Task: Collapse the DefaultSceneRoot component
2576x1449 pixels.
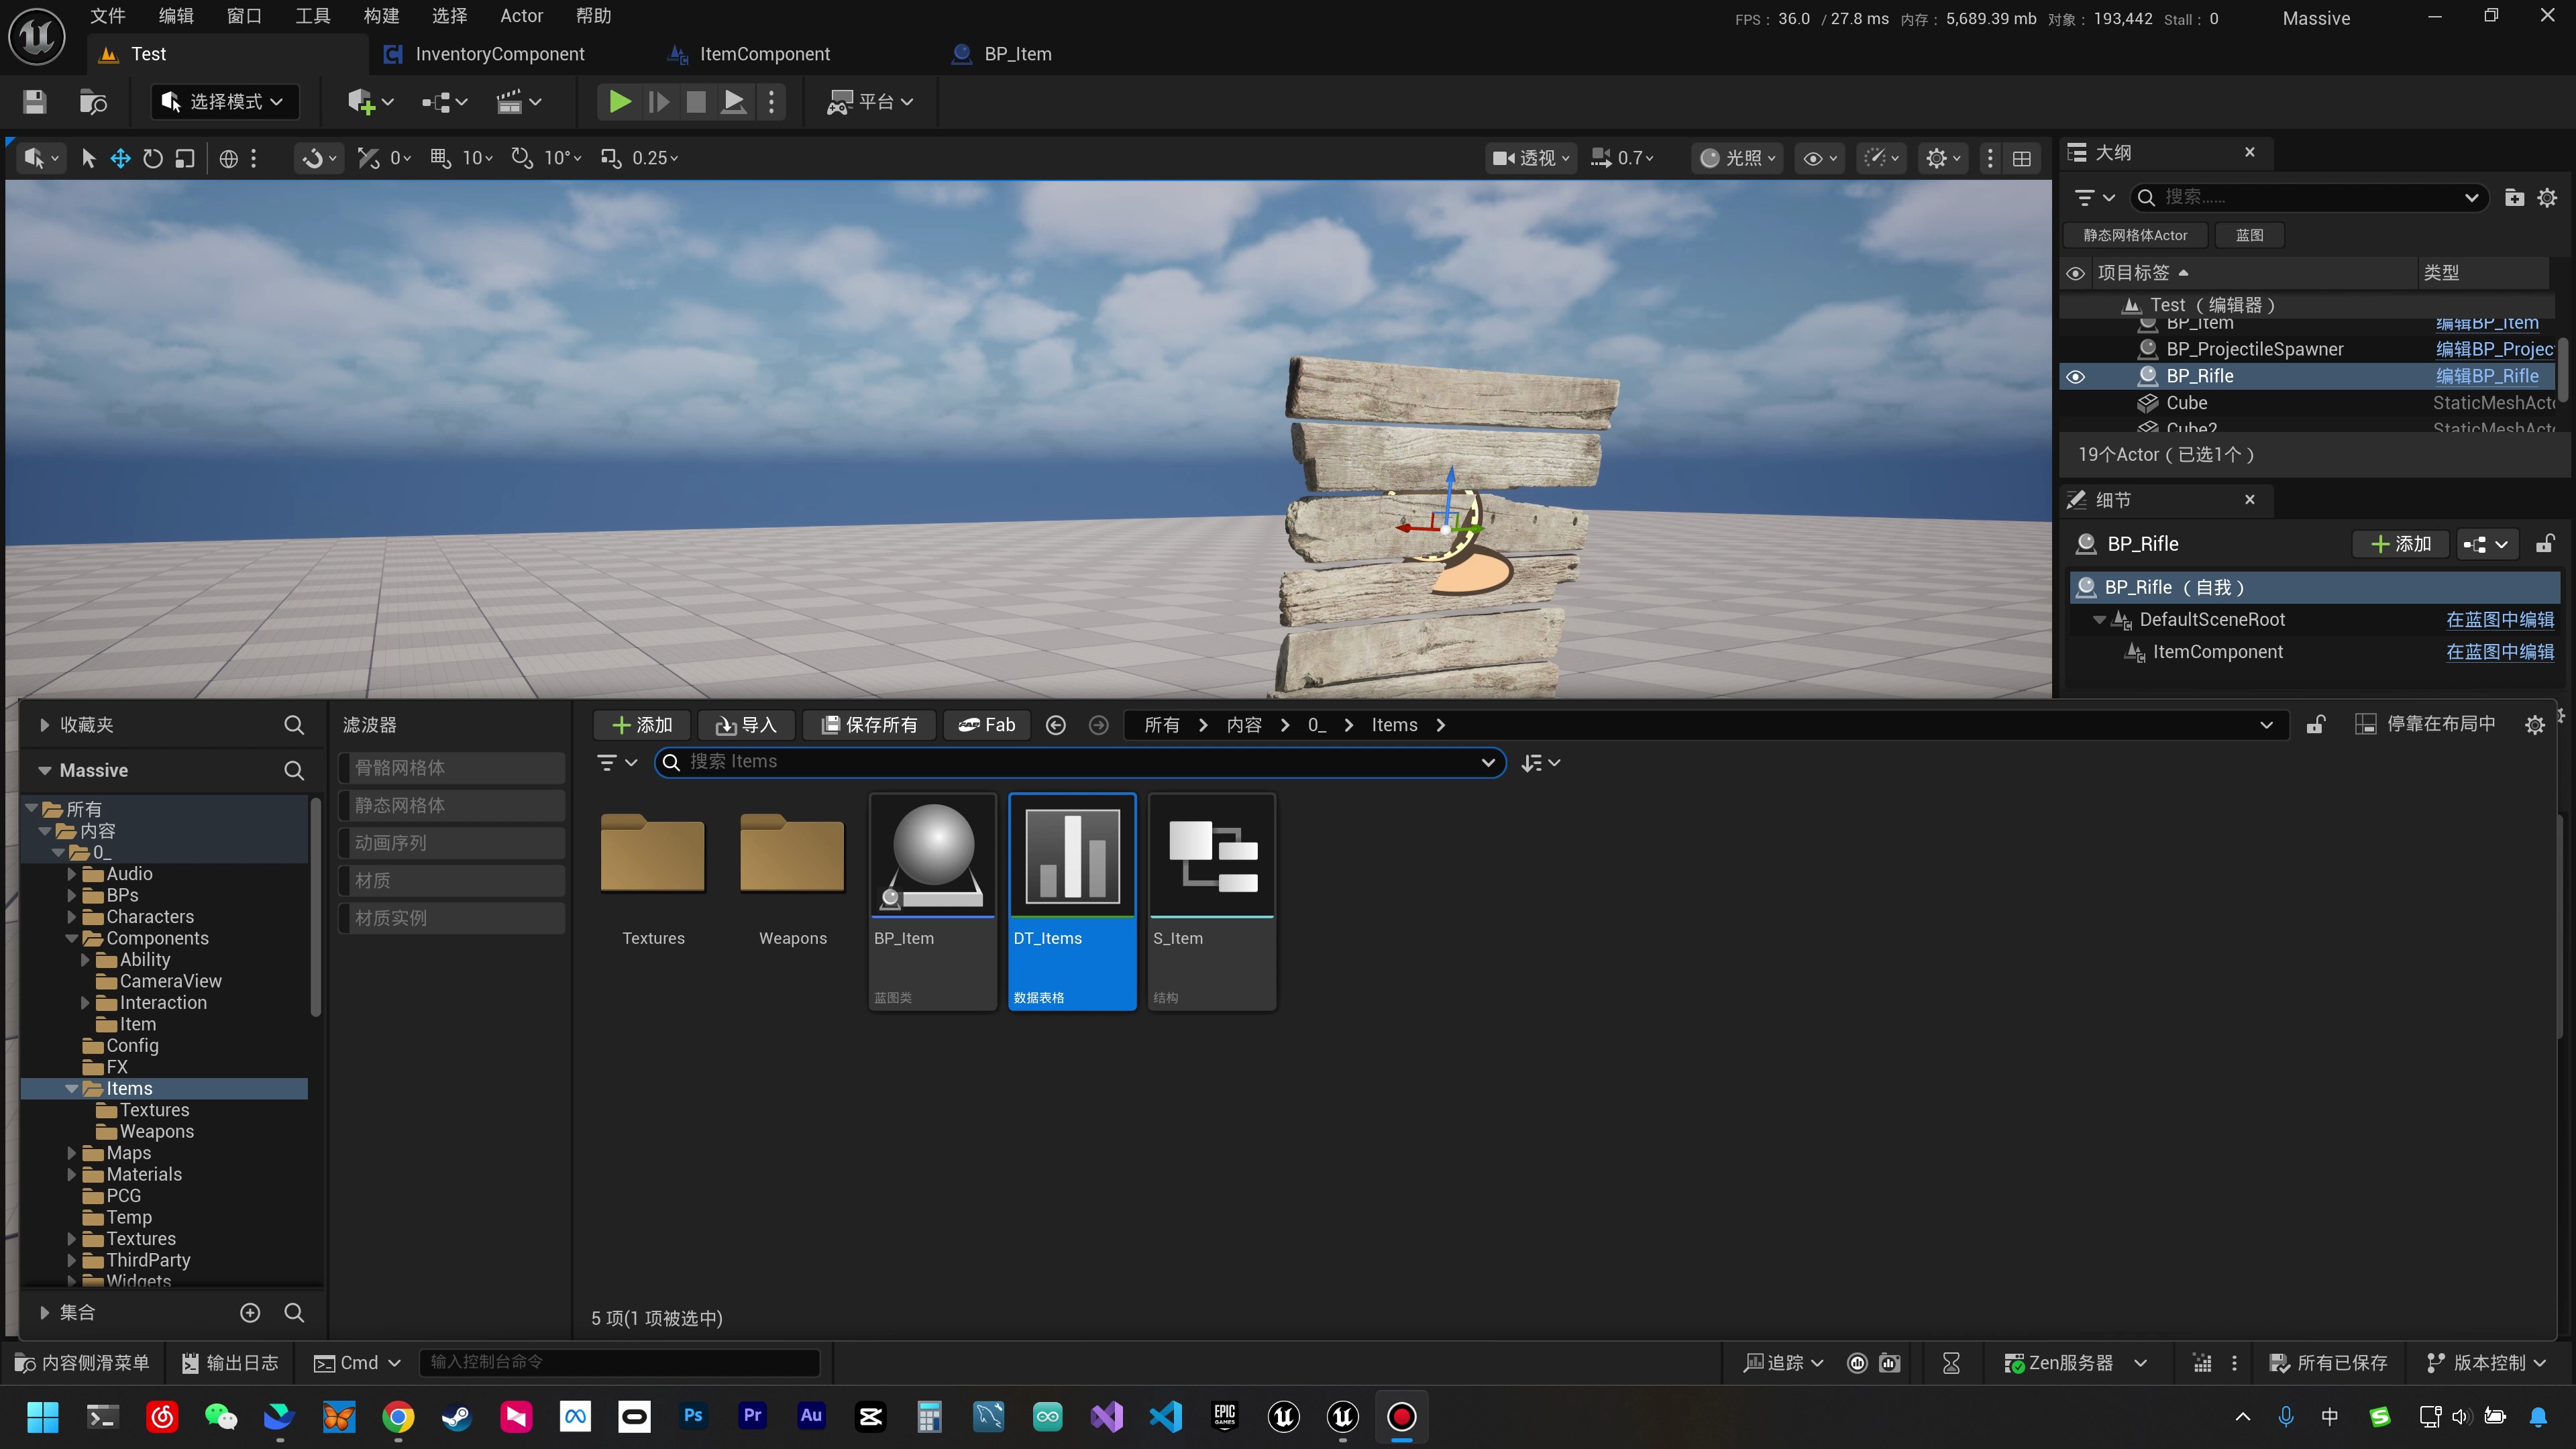Action: pyautogui.click(x=2099, y=620)
